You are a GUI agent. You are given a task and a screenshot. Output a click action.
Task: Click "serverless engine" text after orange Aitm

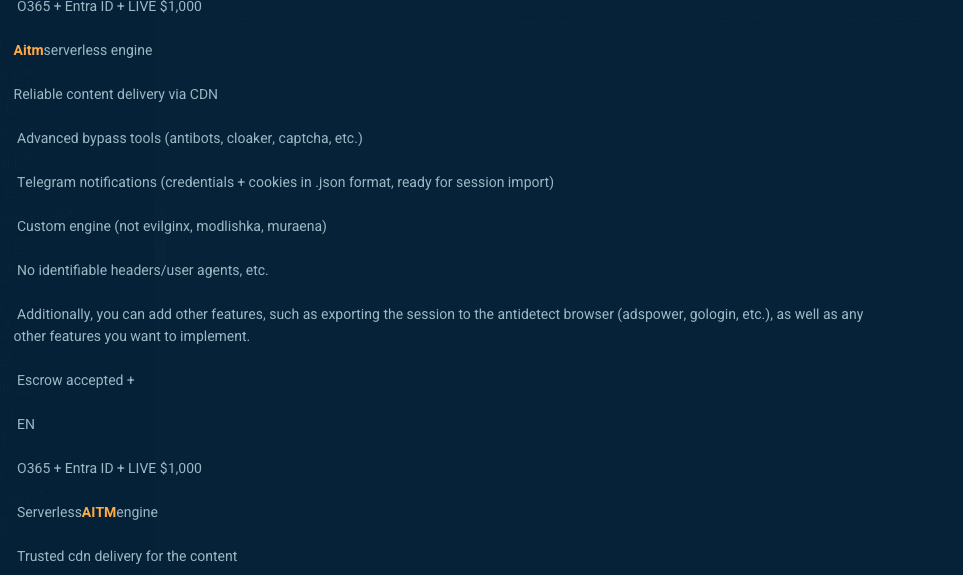click(x=98, y=50)
